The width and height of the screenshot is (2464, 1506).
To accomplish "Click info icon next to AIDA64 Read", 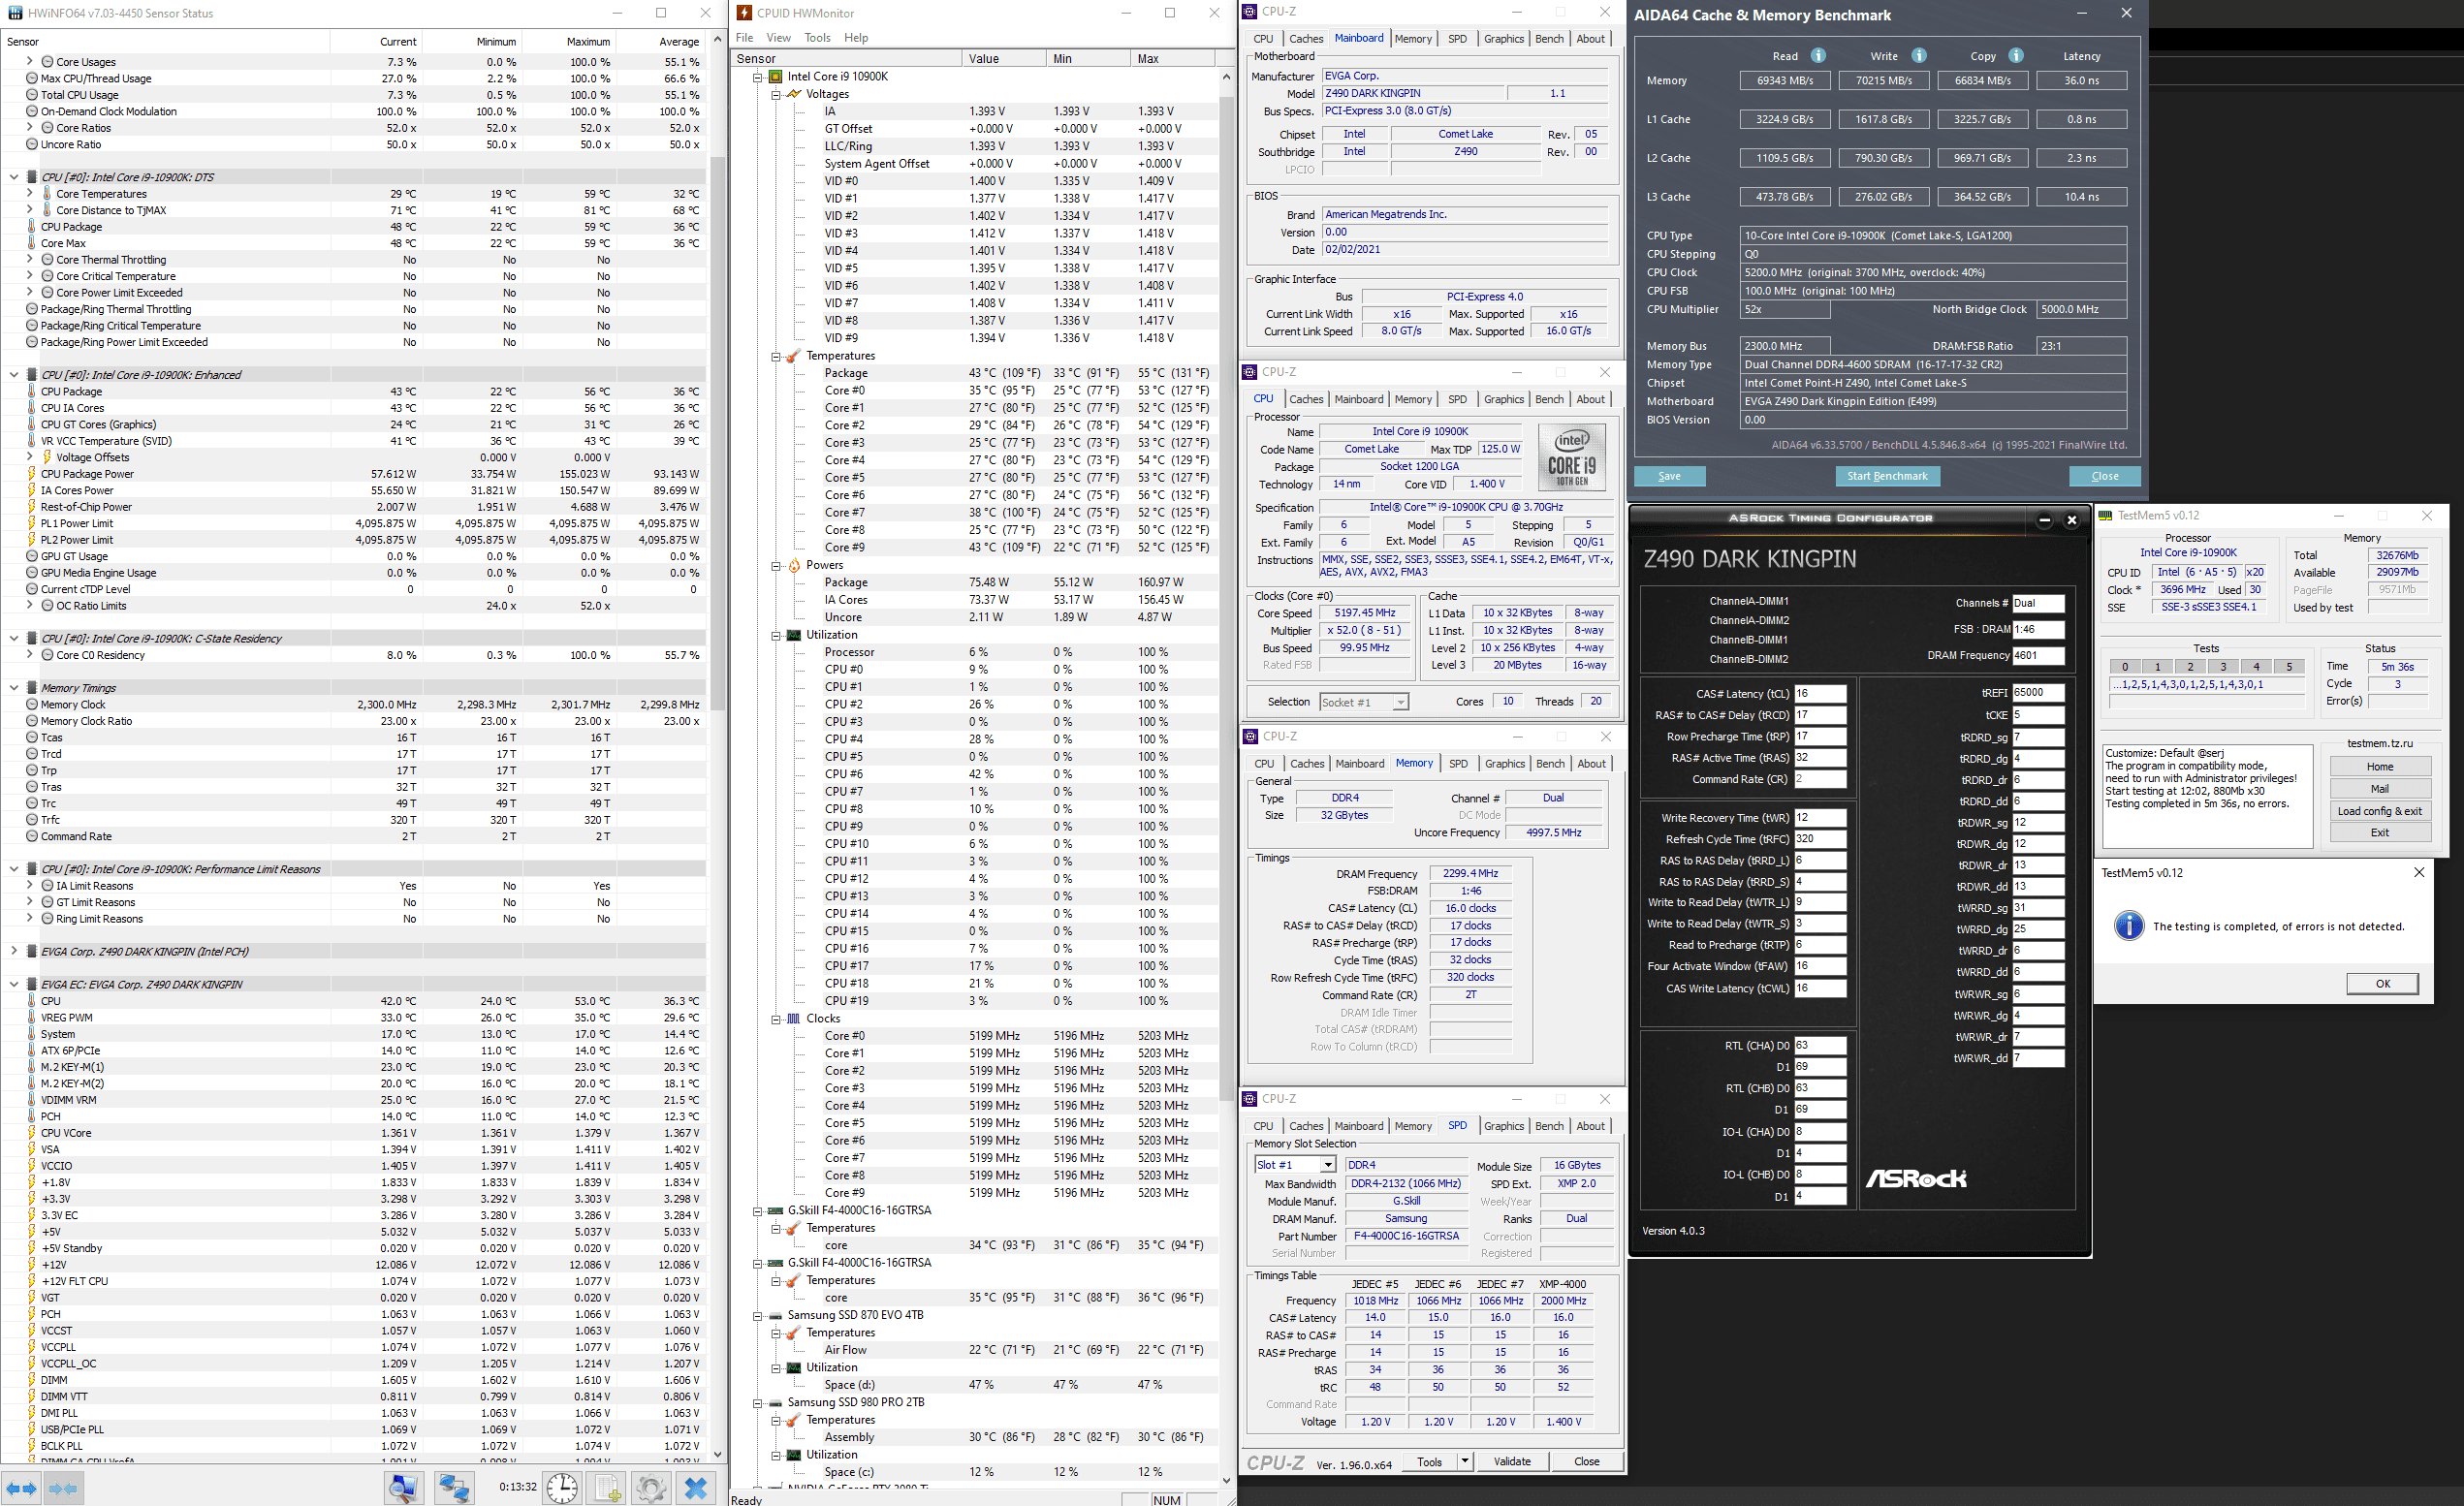I will coord(1818,56).
